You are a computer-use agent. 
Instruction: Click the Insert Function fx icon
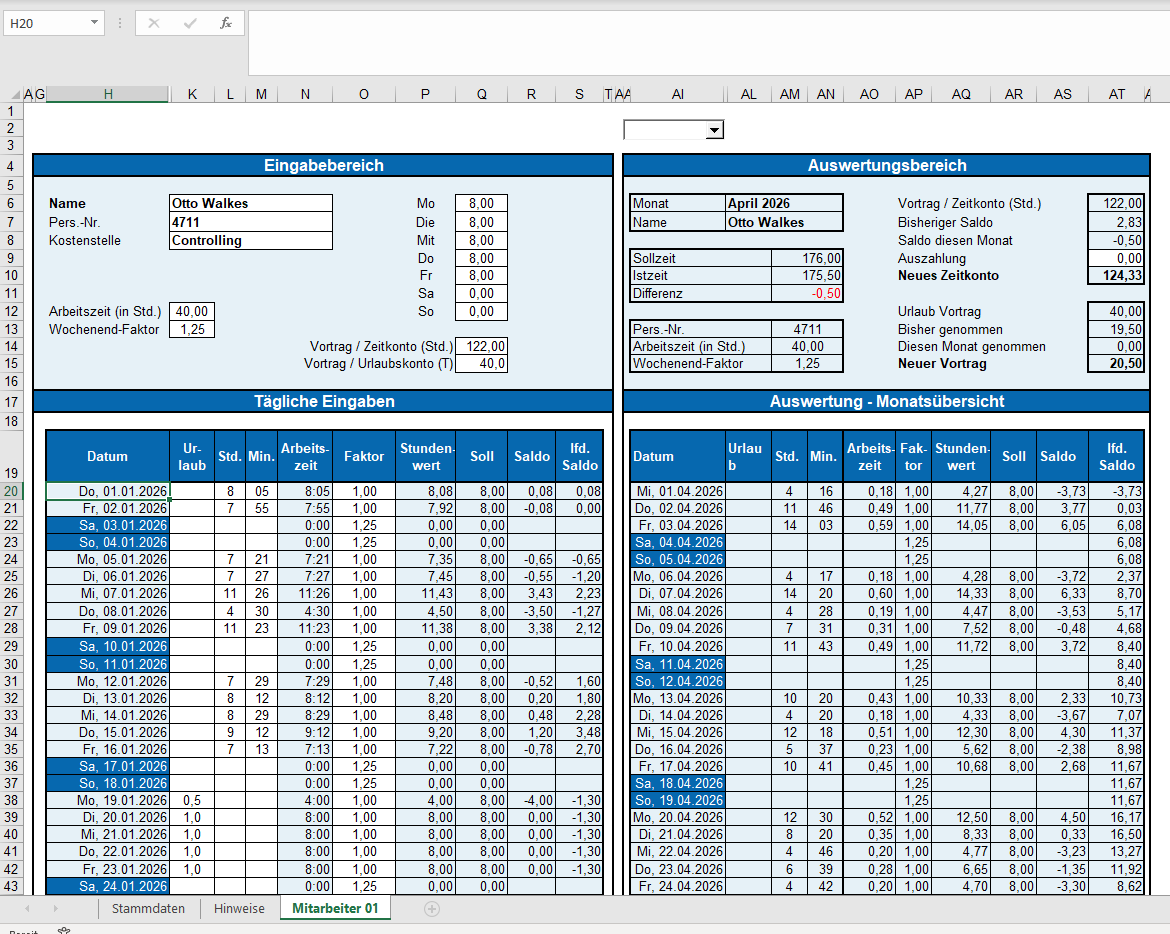click(x=226, y=23)
